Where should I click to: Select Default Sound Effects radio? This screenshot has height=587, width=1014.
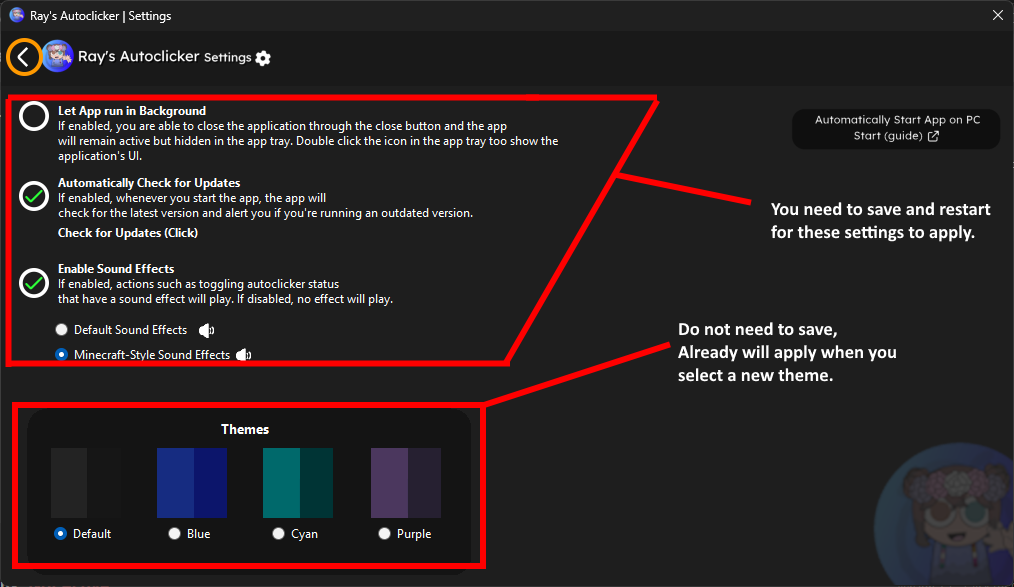(61, 330)
